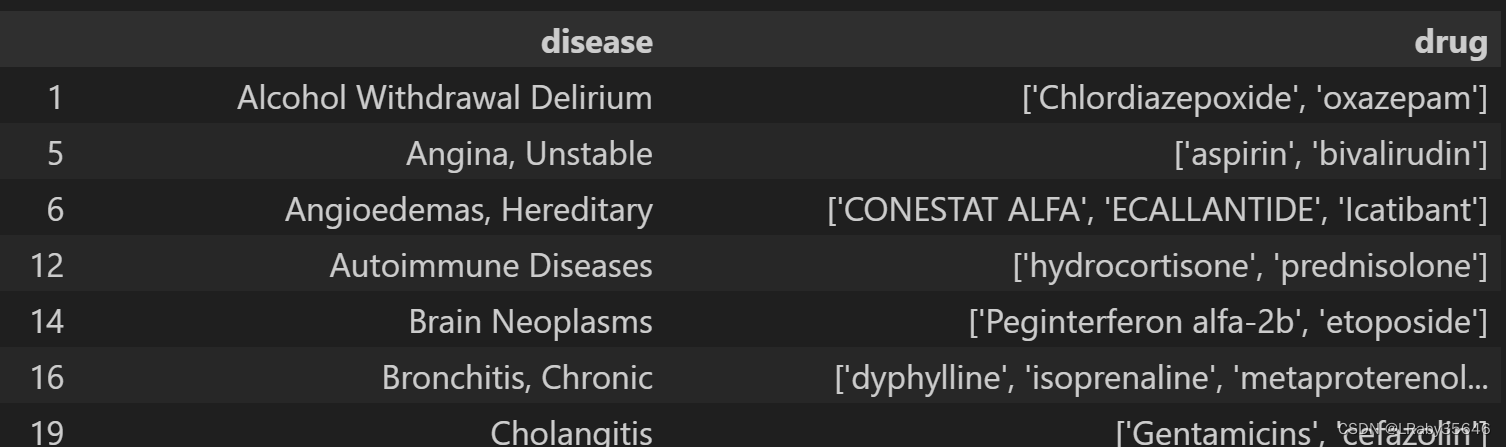Click the Cholangitis disease cell
The height and width of the screenshot is (447, 1506).
point(571,434)
